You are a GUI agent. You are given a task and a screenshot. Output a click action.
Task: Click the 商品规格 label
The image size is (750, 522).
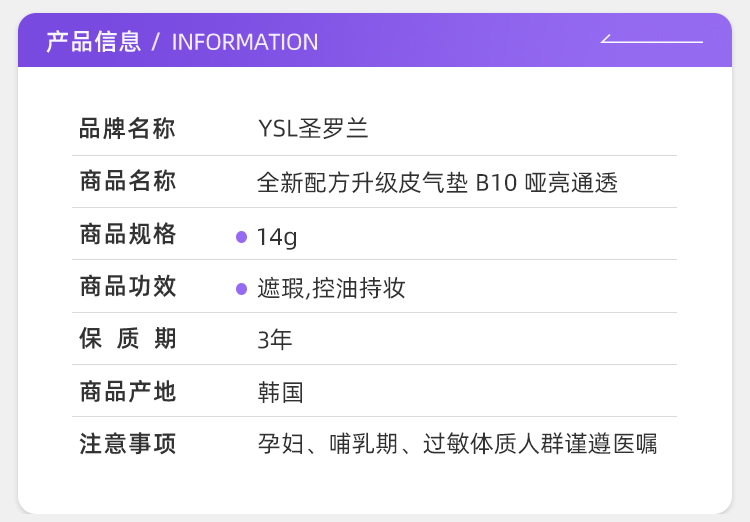click(128, 234)
